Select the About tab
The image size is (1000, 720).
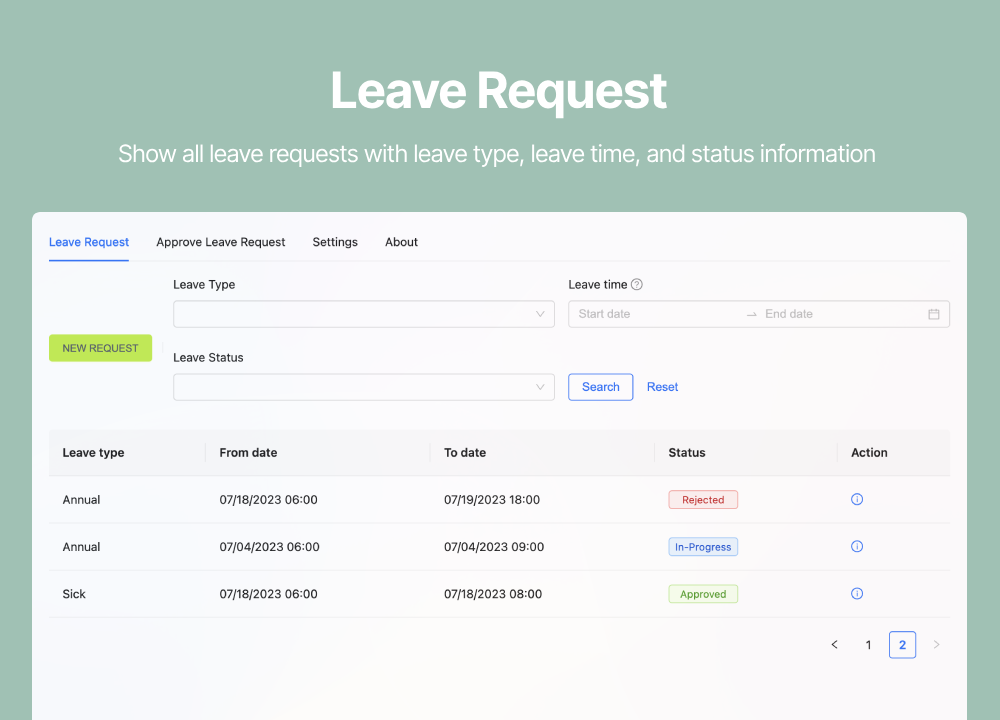point(401,242)
